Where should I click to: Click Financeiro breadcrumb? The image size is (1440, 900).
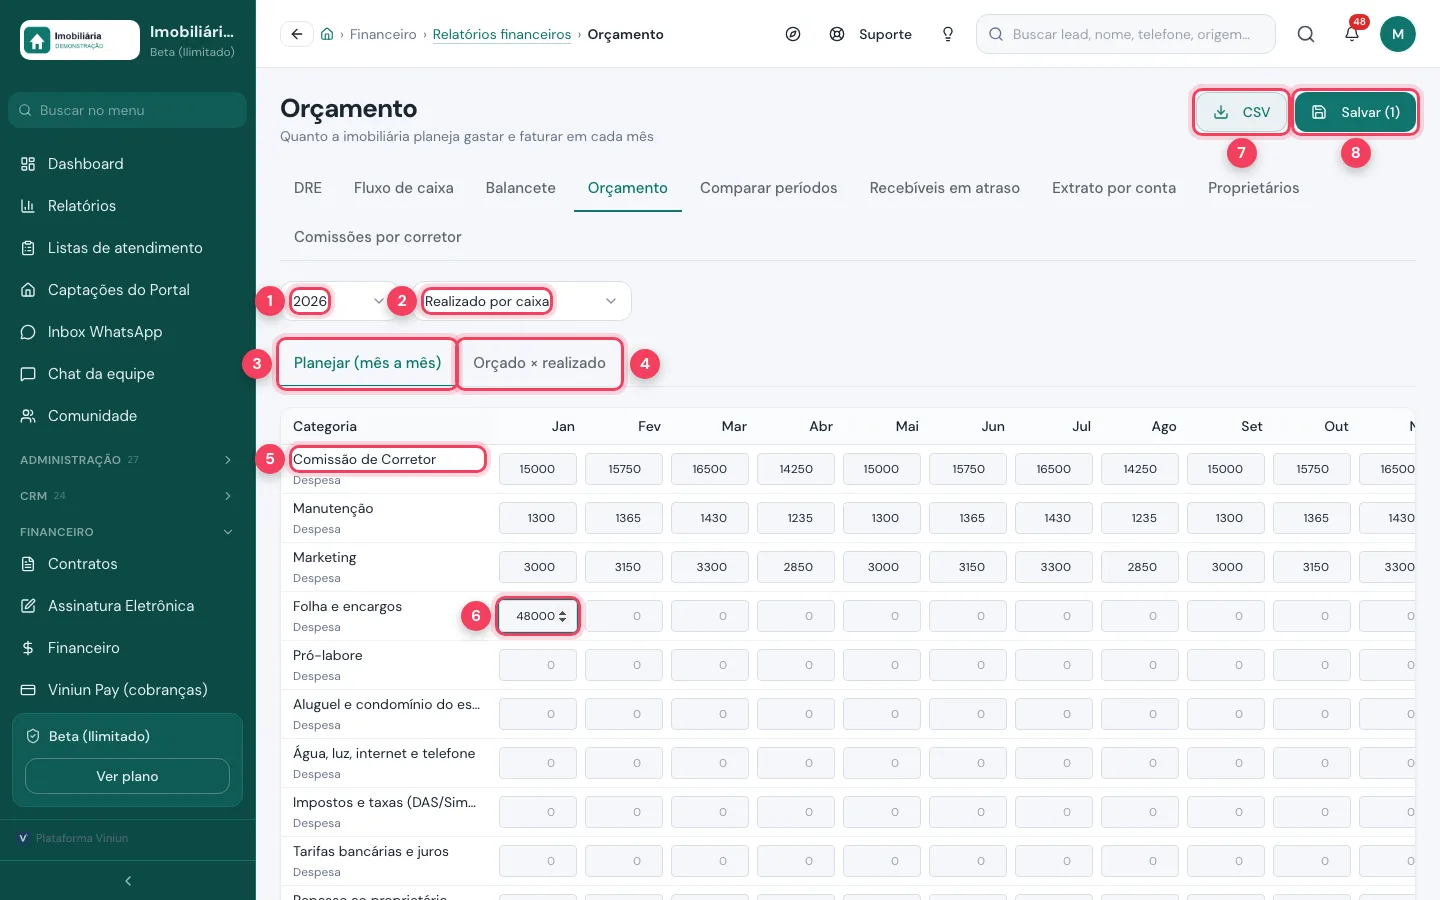[383, 34]
